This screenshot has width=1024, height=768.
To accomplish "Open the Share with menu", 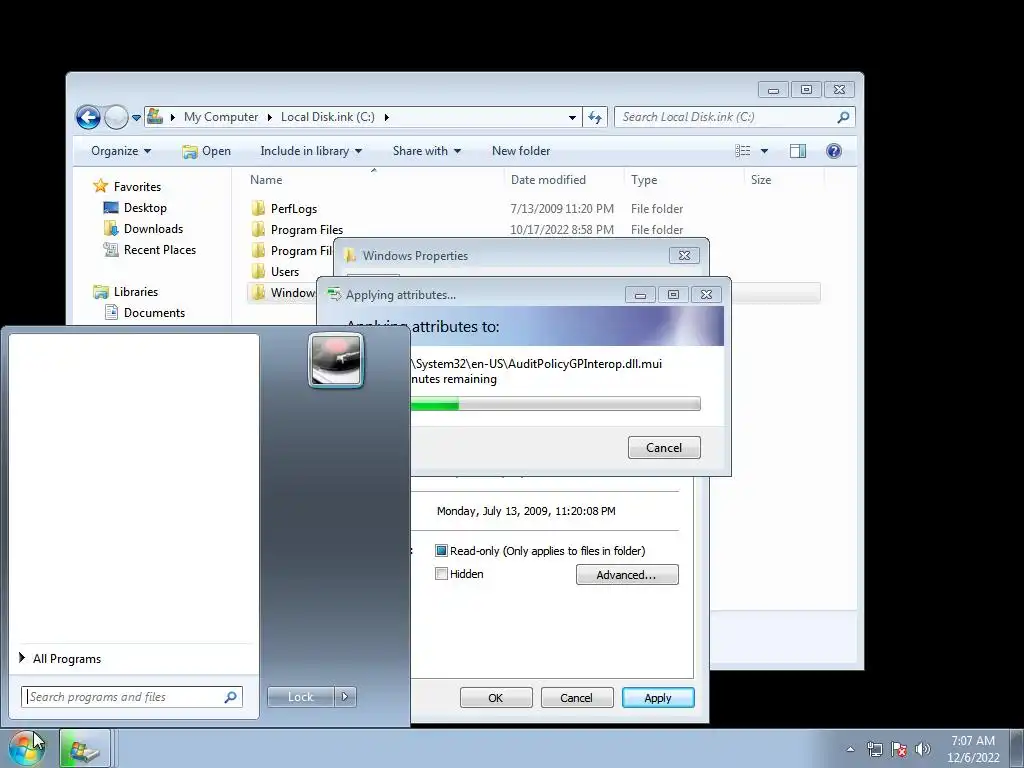I will coord(426,151).
